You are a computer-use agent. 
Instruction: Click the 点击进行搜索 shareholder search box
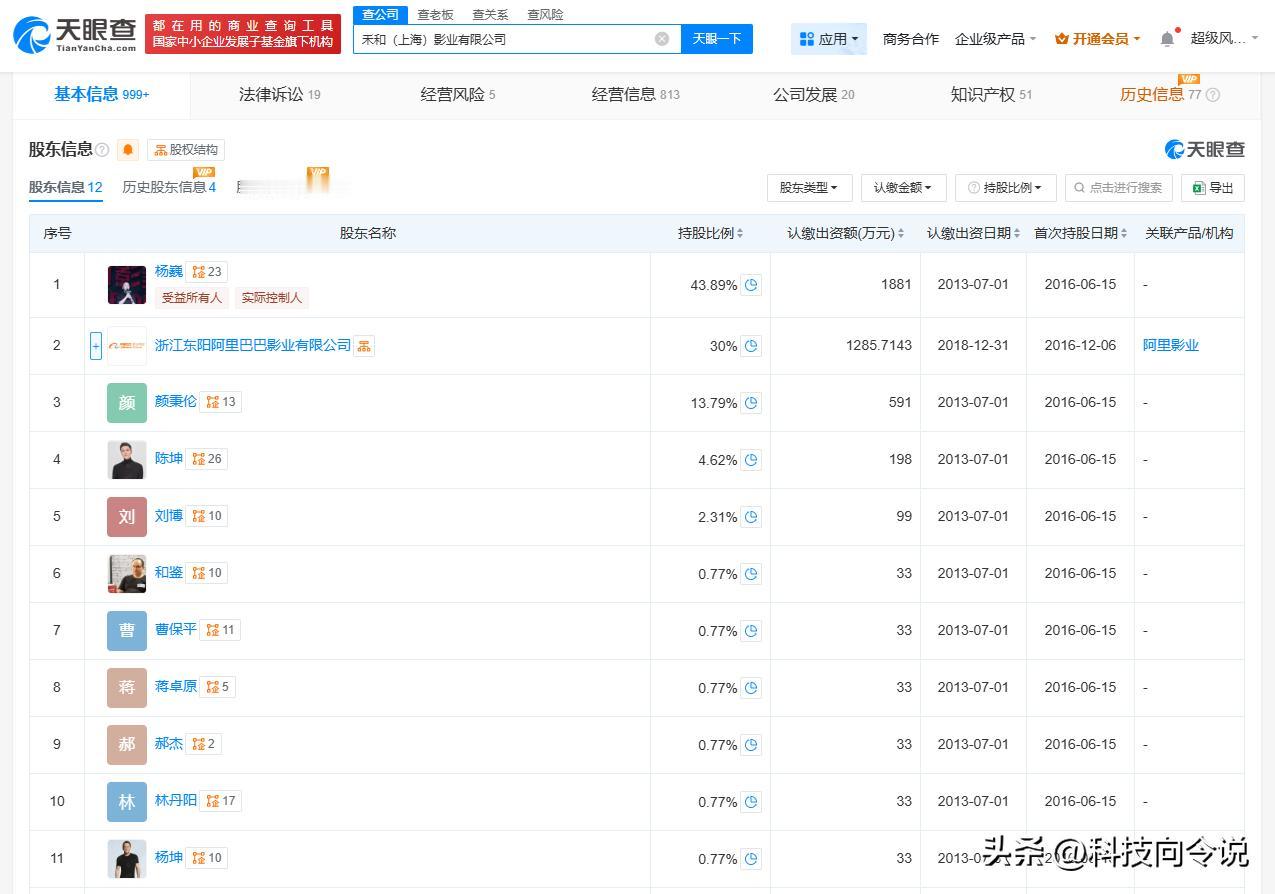point(1118,187)
